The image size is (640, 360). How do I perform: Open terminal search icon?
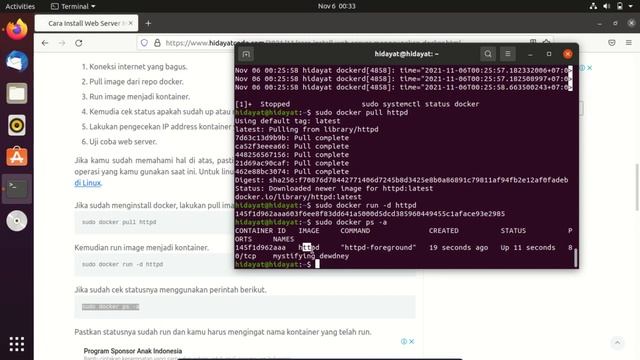pos(488,54)
